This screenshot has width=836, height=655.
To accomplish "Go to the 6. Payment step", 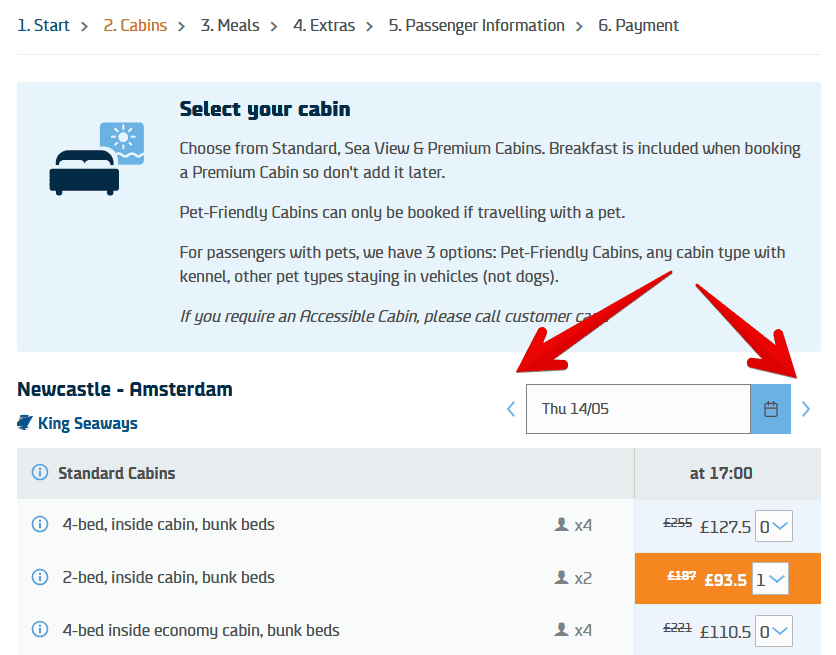I will (638, 25).
